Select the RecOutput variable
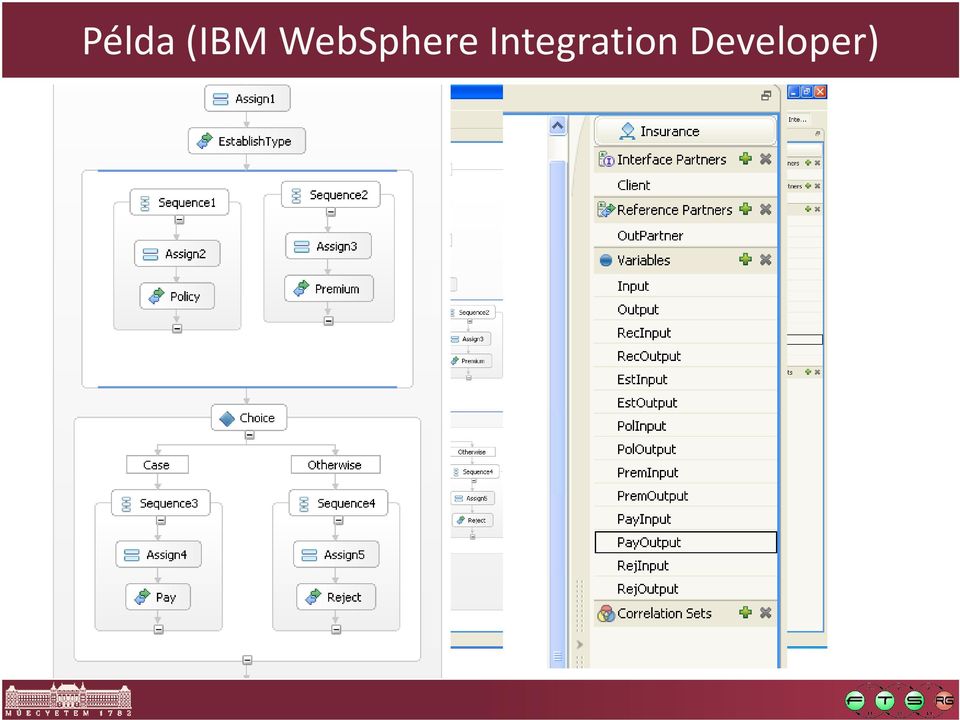Viewport: 960px width, 720px height. click(x=685, y=356)
